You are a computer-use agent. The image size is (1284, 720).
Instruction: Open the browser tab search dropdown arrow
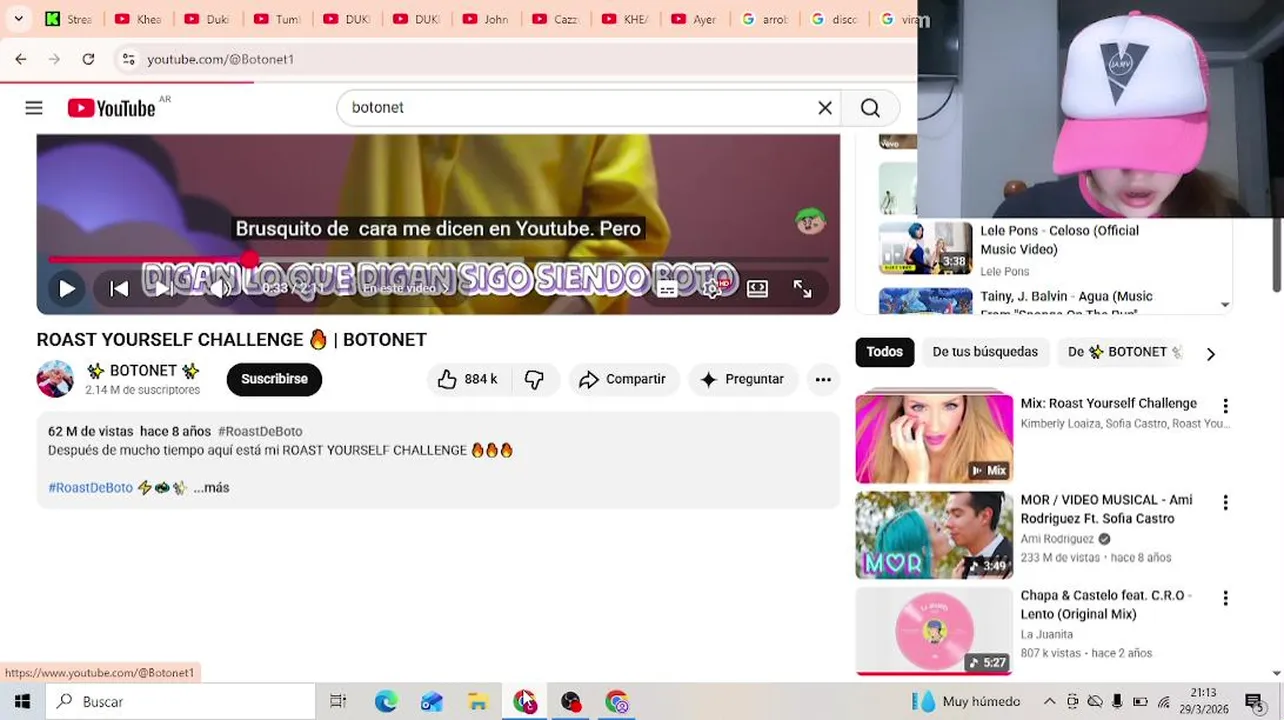pos(18,19)
